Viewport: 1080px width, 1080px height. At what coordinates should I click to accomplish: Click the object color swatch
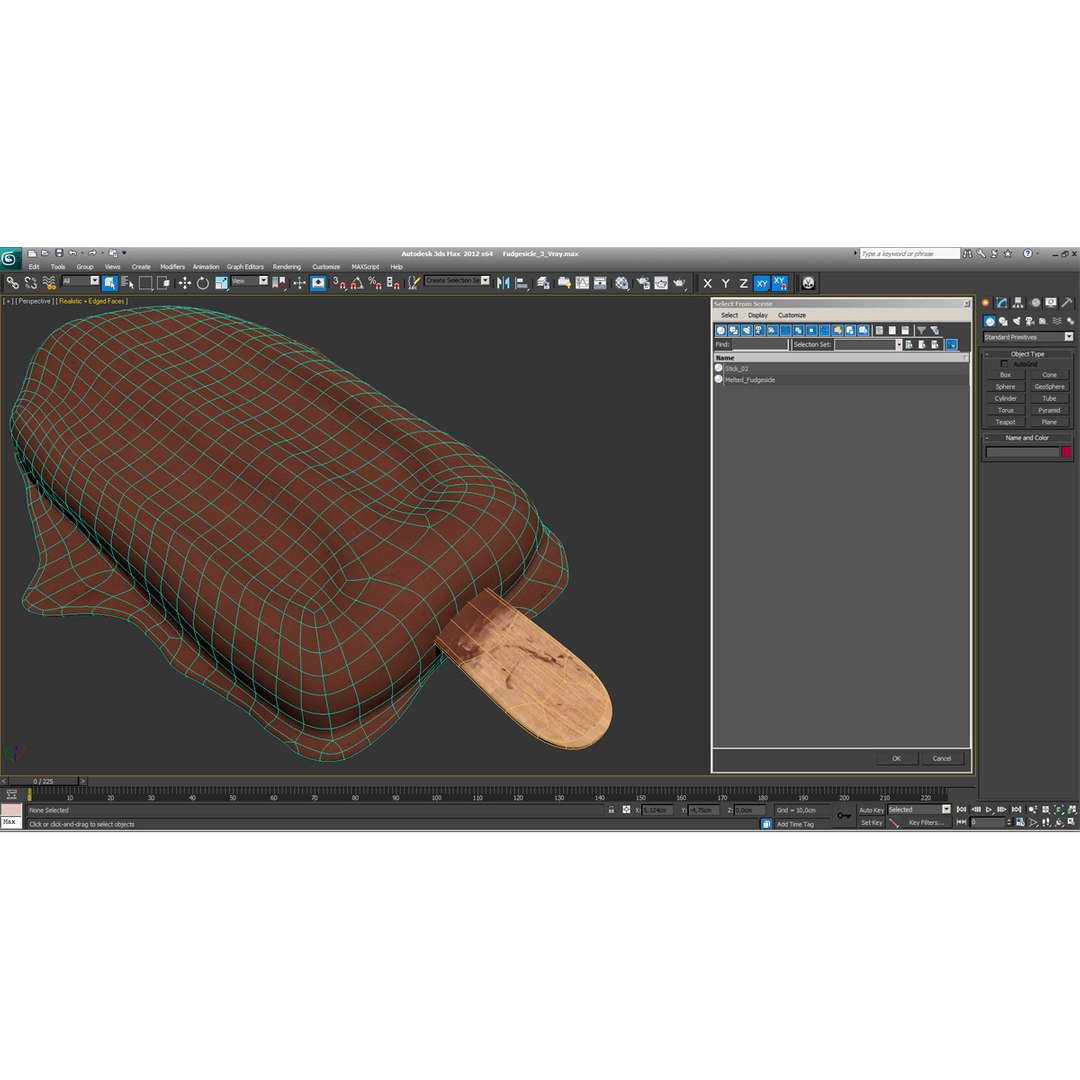point(1066,452)
